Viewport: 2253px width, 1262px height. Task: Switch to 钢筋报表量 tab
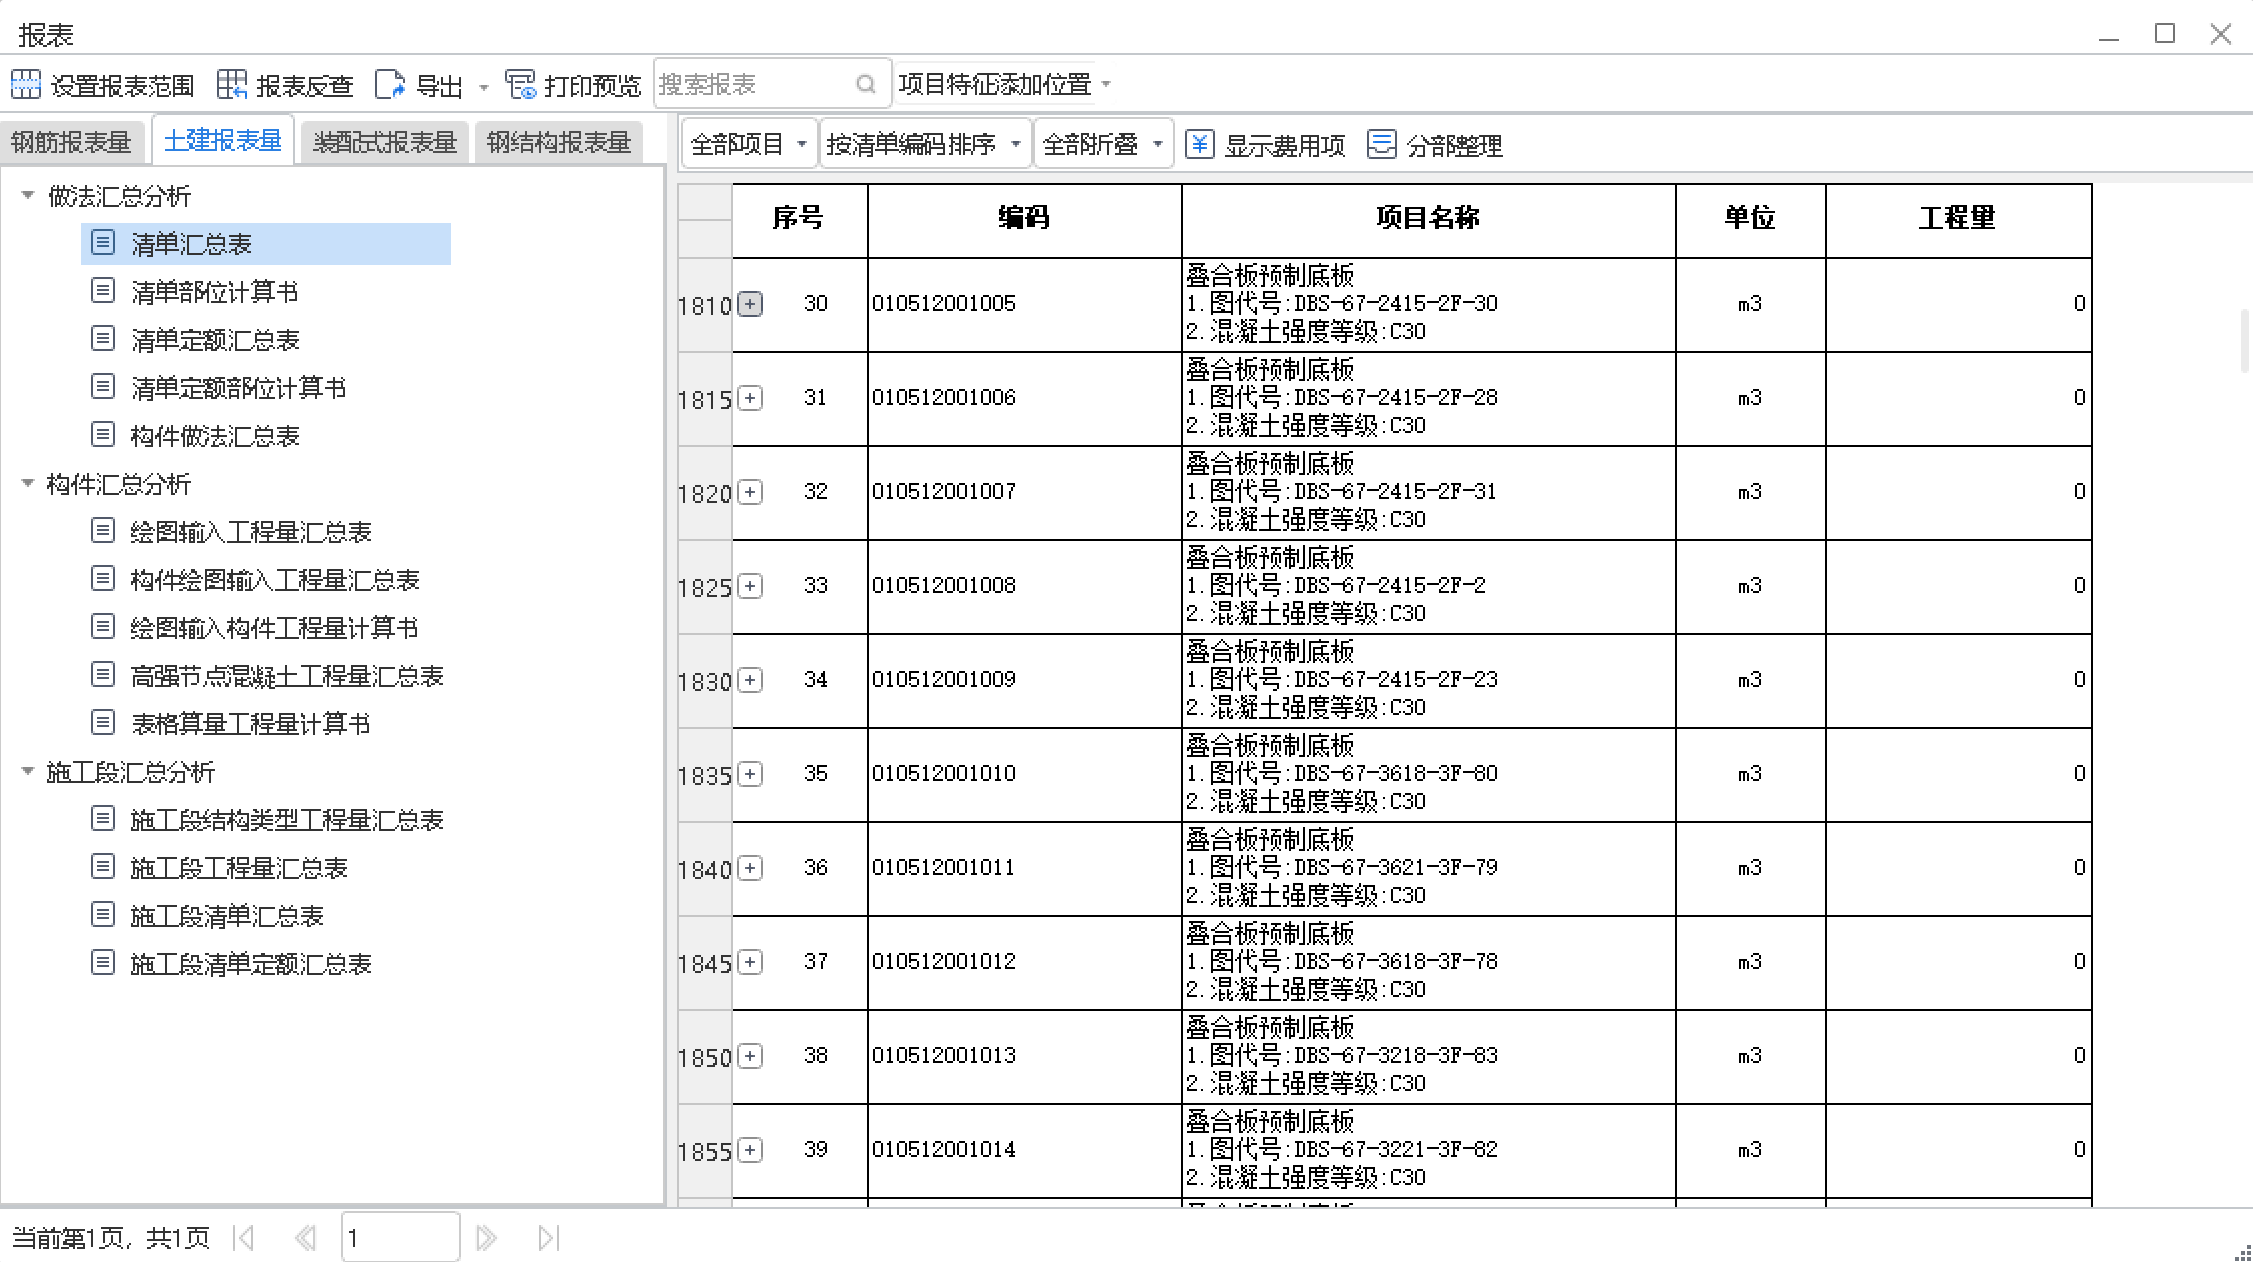pos(71,142)
